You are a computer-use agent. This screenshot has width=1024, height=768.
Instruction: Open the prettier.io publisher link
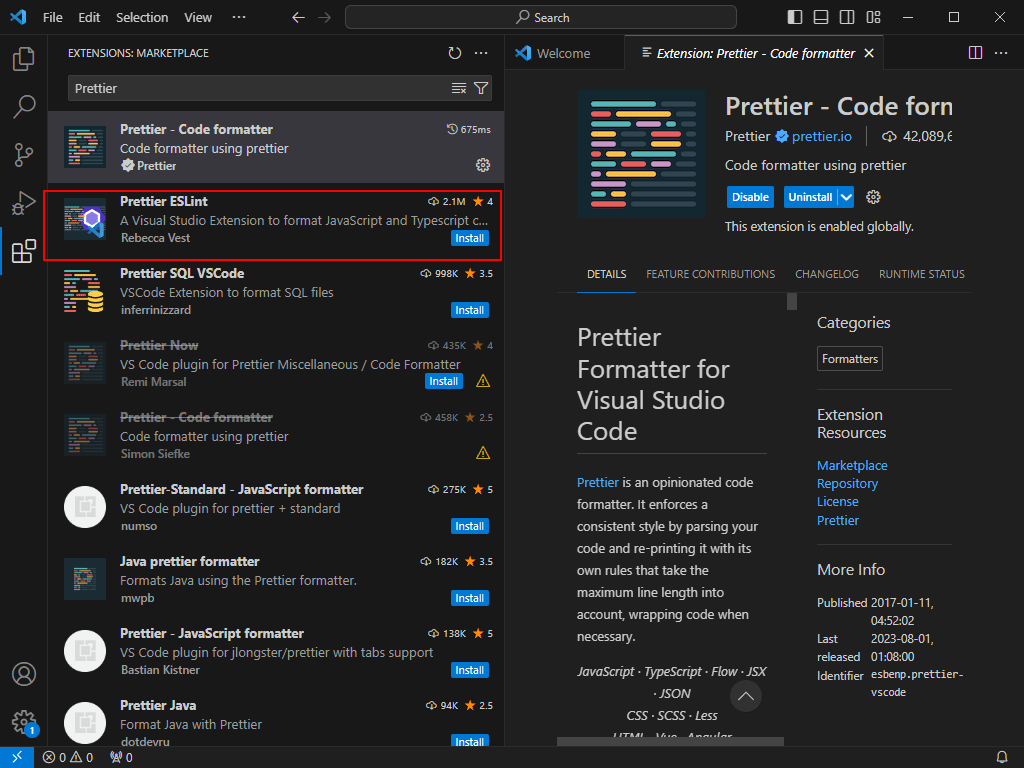[x=822, y=136]
